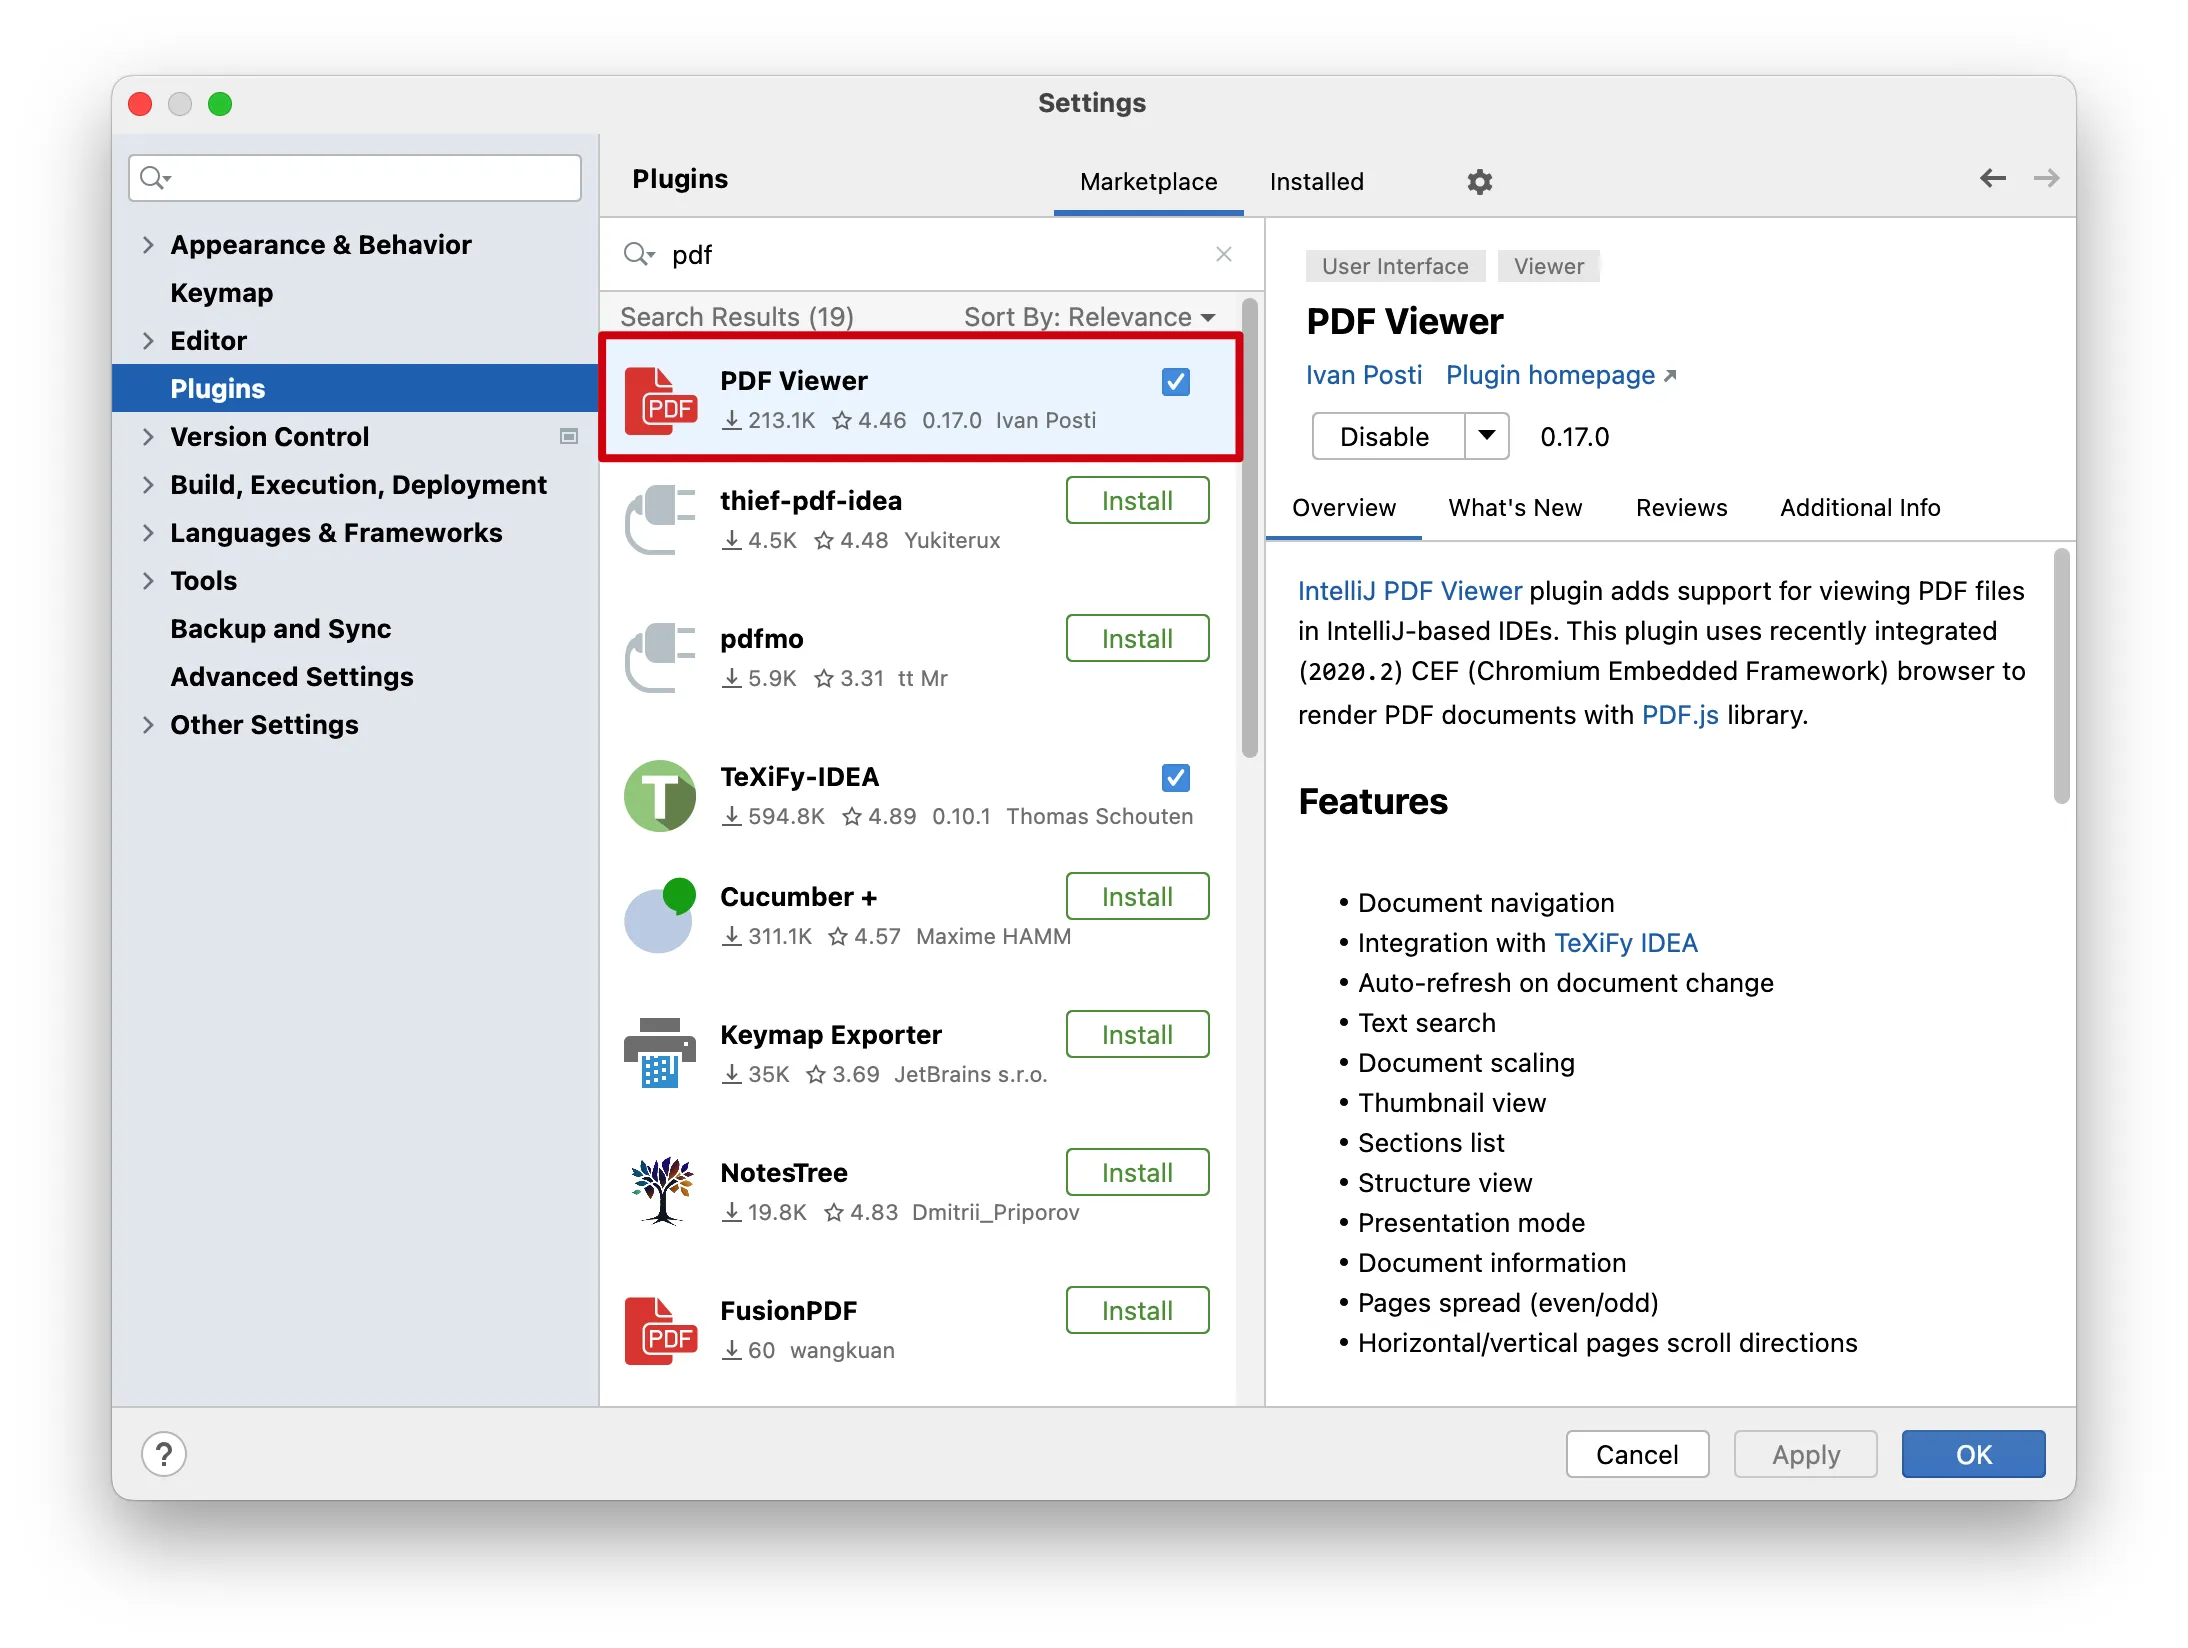The image size is (2188, 1648).
Task: Click the thief-pdf-idea plug icon
Action: [660, 520]
